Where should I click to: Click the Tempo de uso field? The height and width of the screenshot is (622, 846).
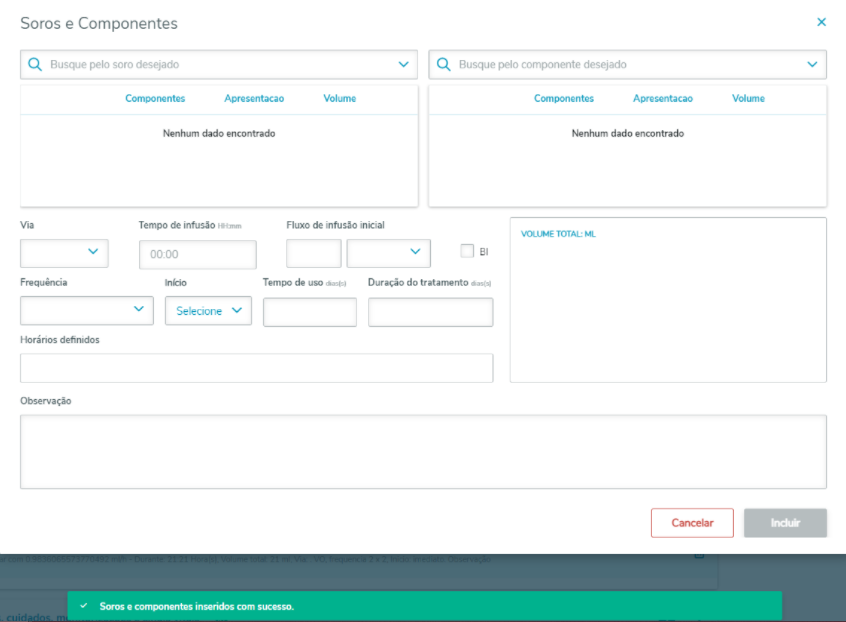[310, 312]
